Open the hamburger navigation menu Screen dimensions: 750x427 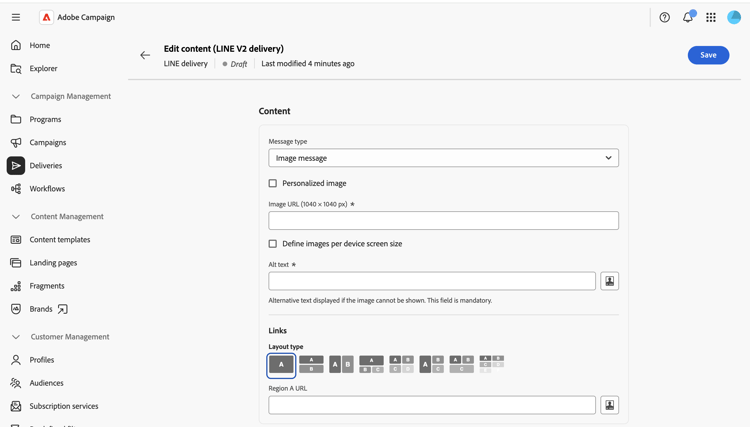pos(16,17)
